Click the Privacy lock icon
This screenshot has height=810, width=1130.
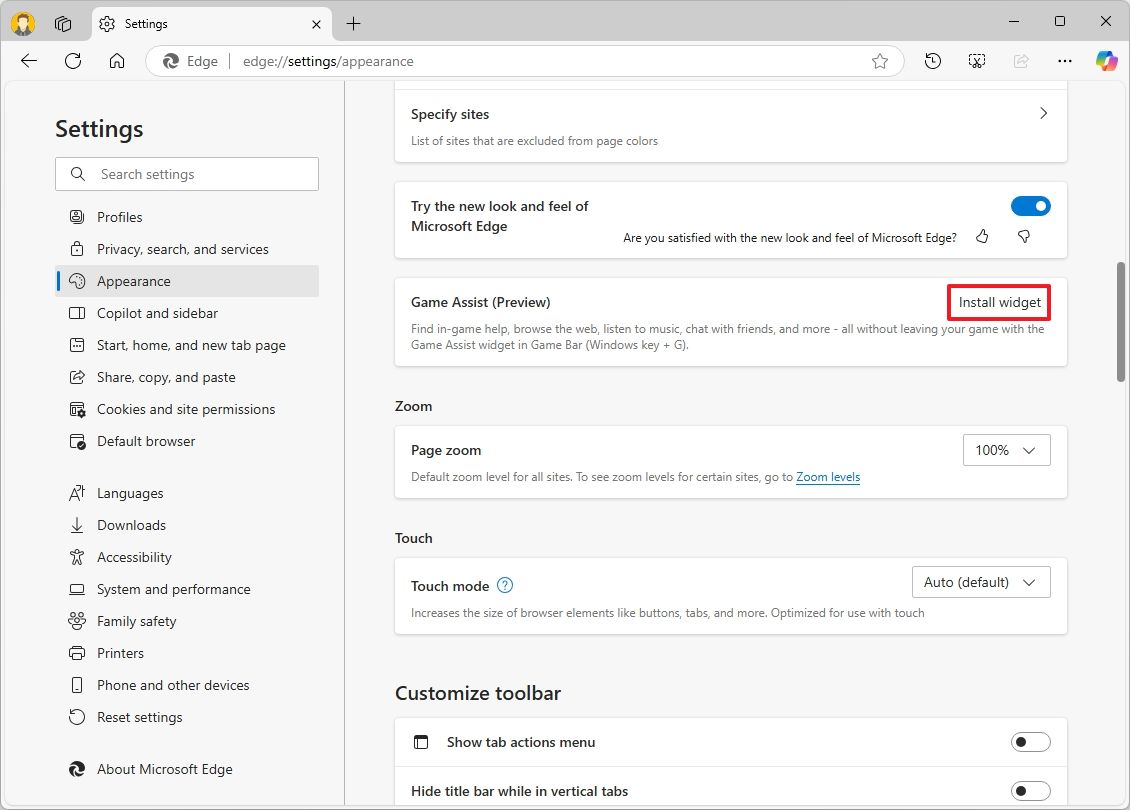click(77, 249)
